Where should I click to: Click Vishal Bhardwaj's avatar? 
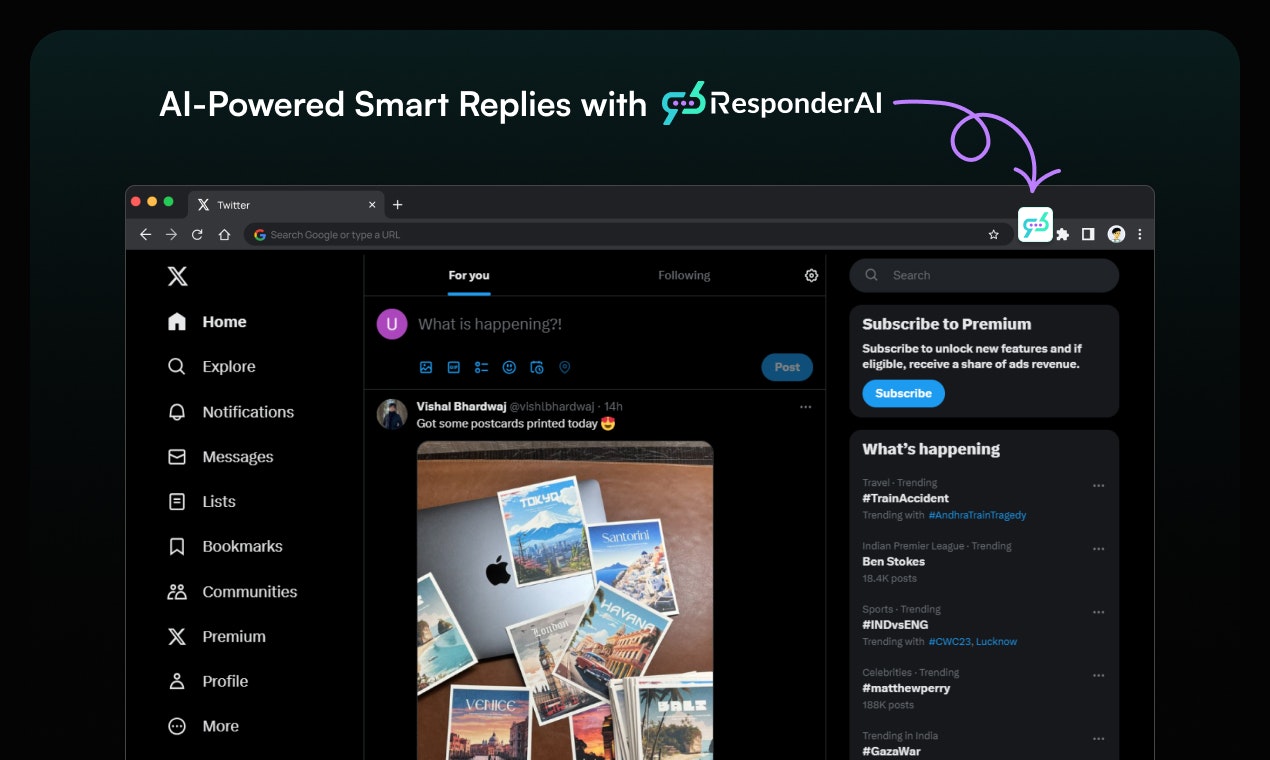tap(392, 414)
